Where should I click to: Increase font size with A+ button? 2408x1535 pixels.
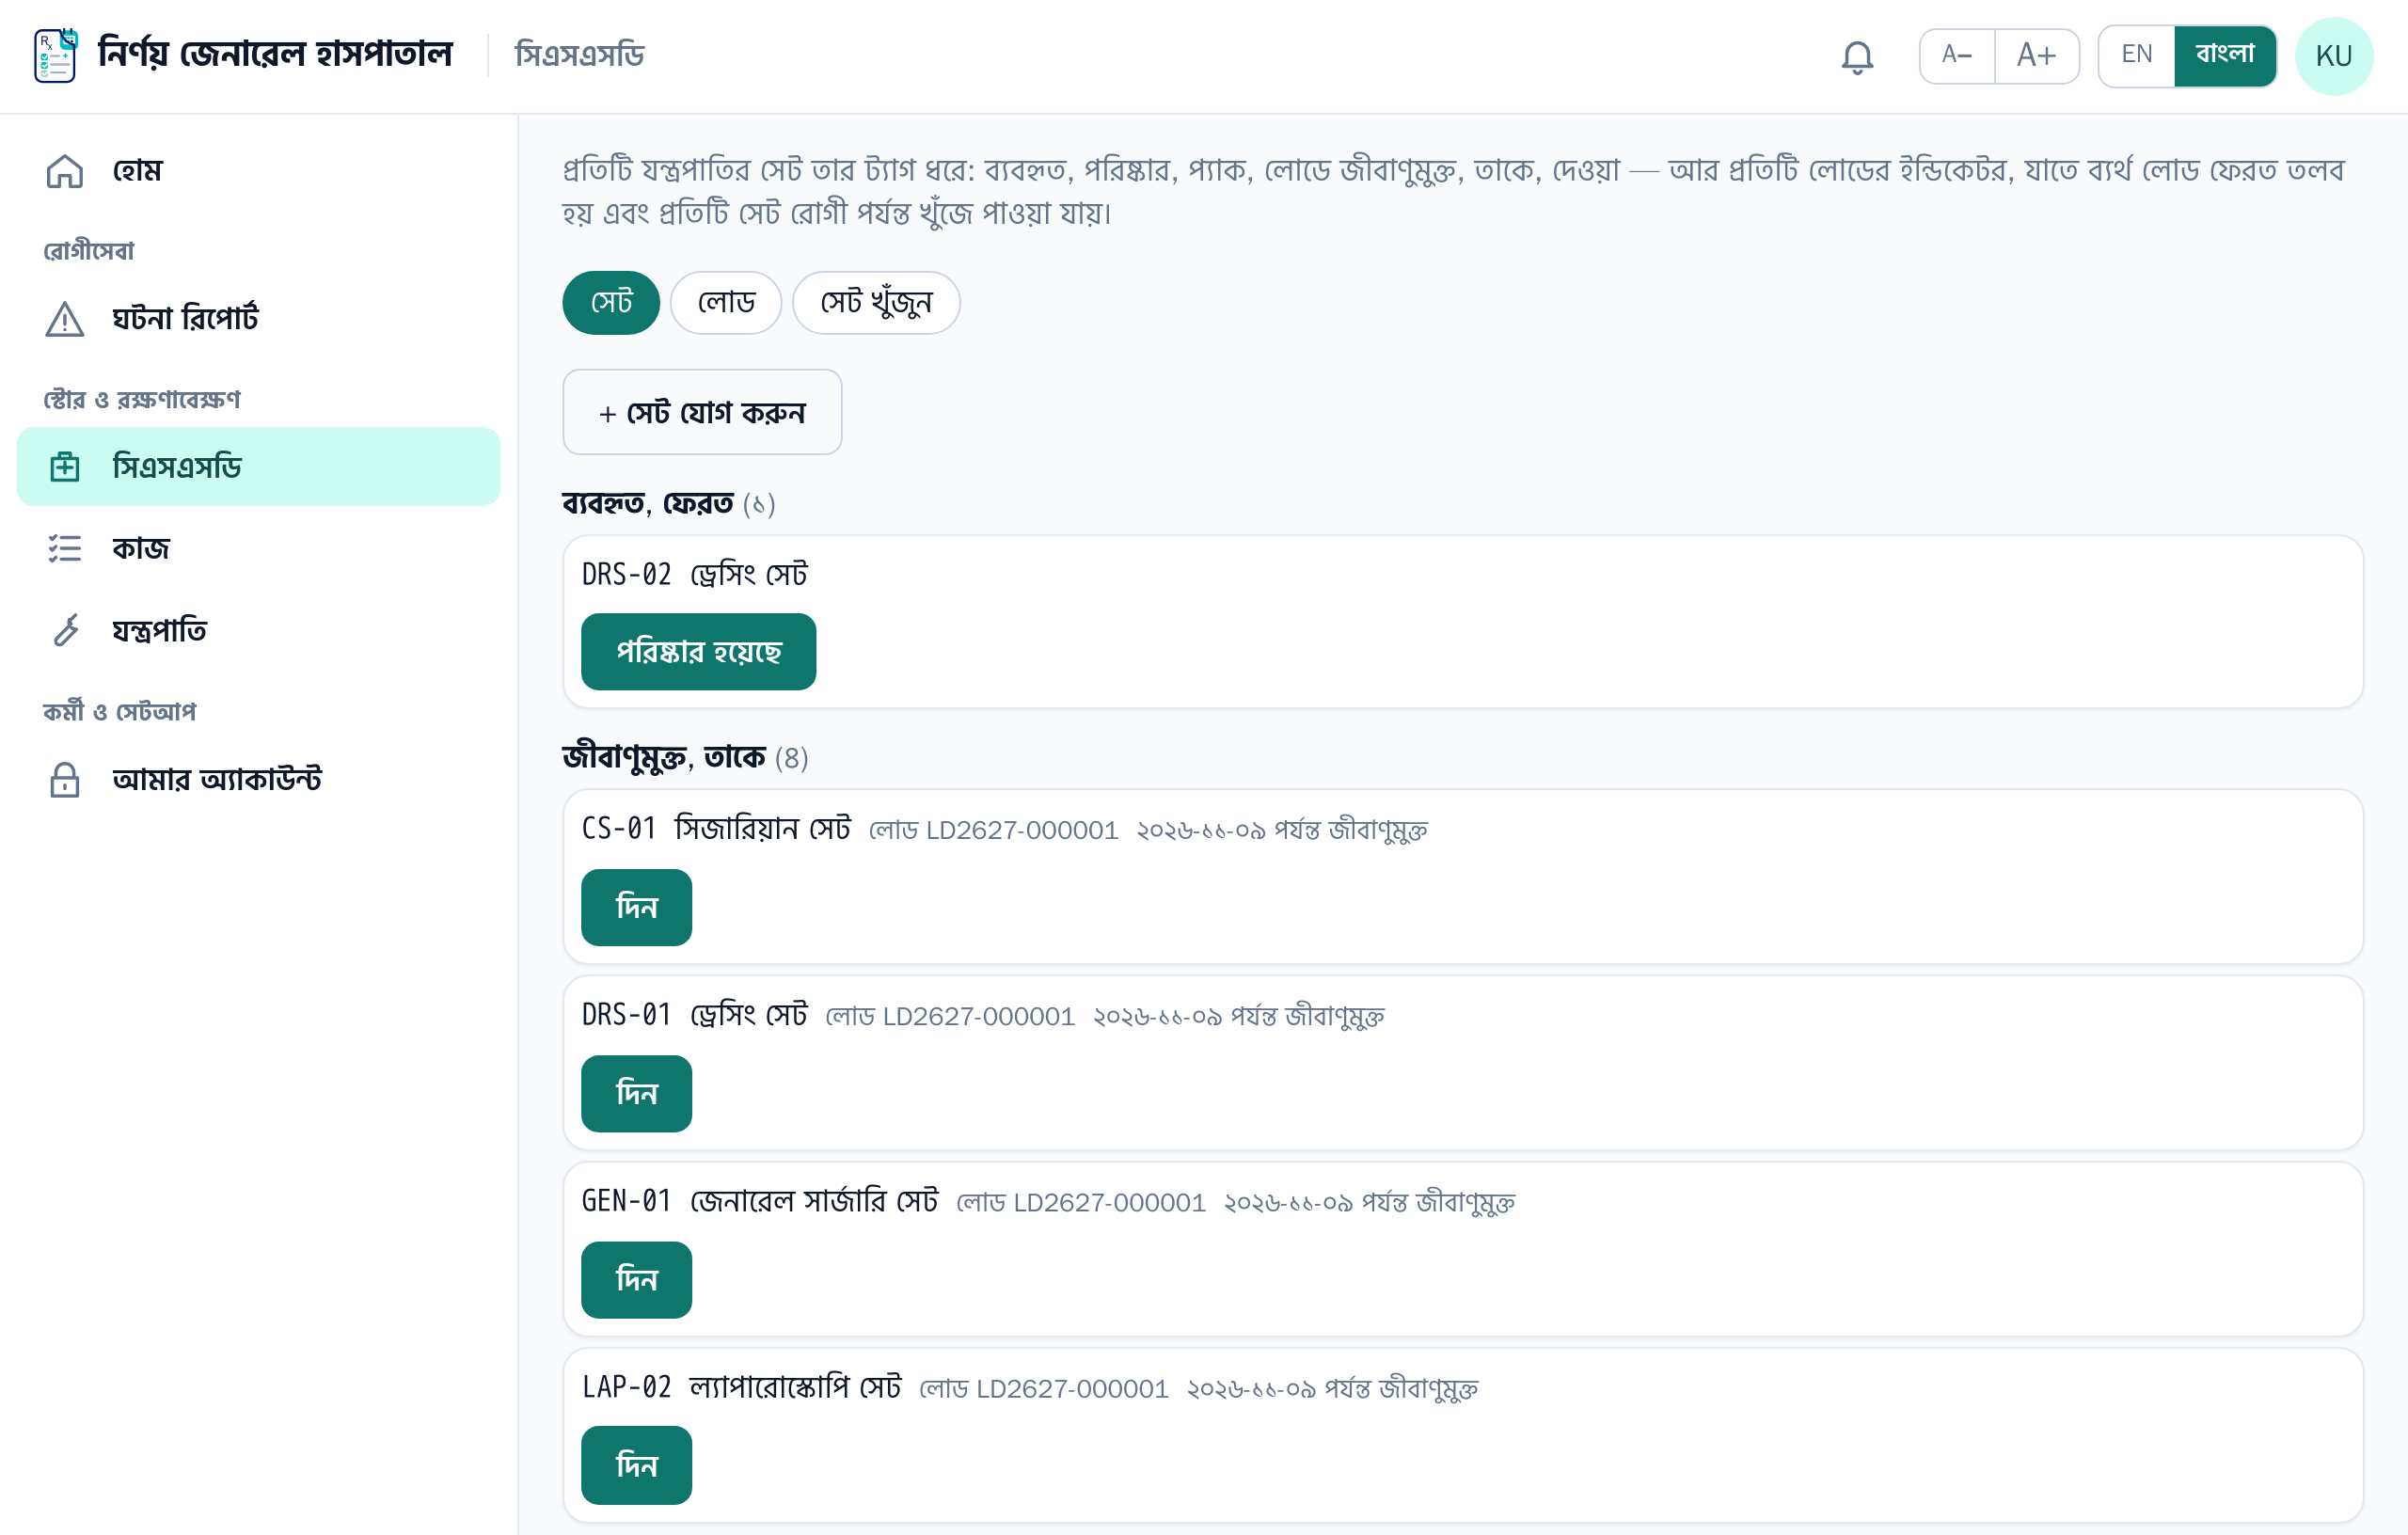(2036, 56)
